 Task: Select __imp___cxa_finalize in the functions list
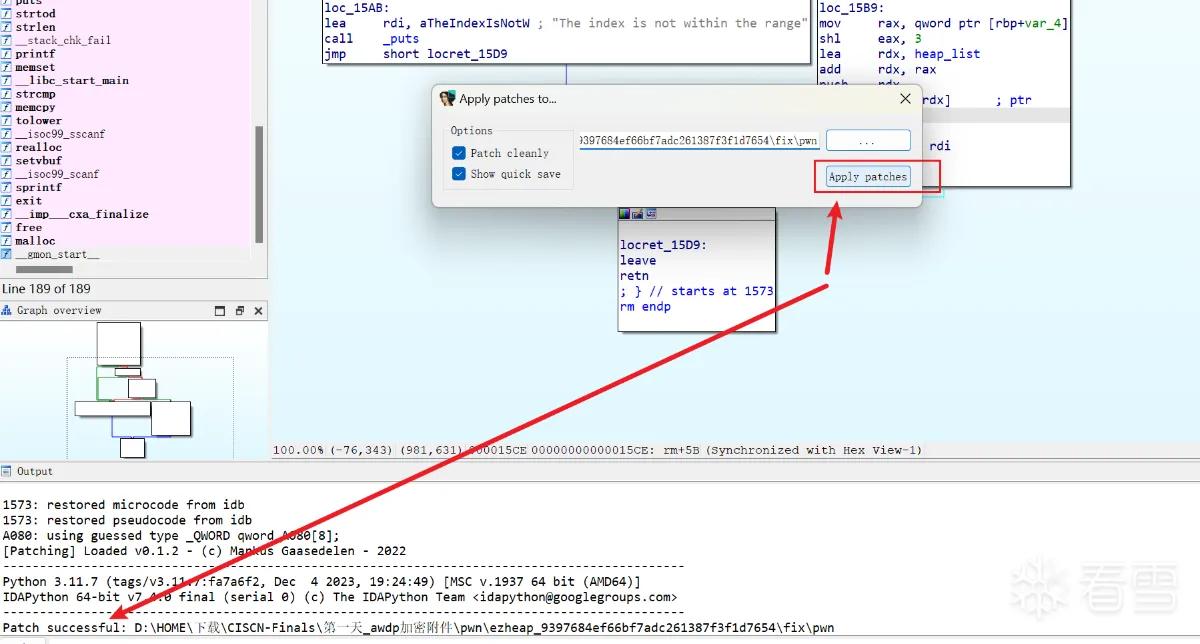point(82,214)
